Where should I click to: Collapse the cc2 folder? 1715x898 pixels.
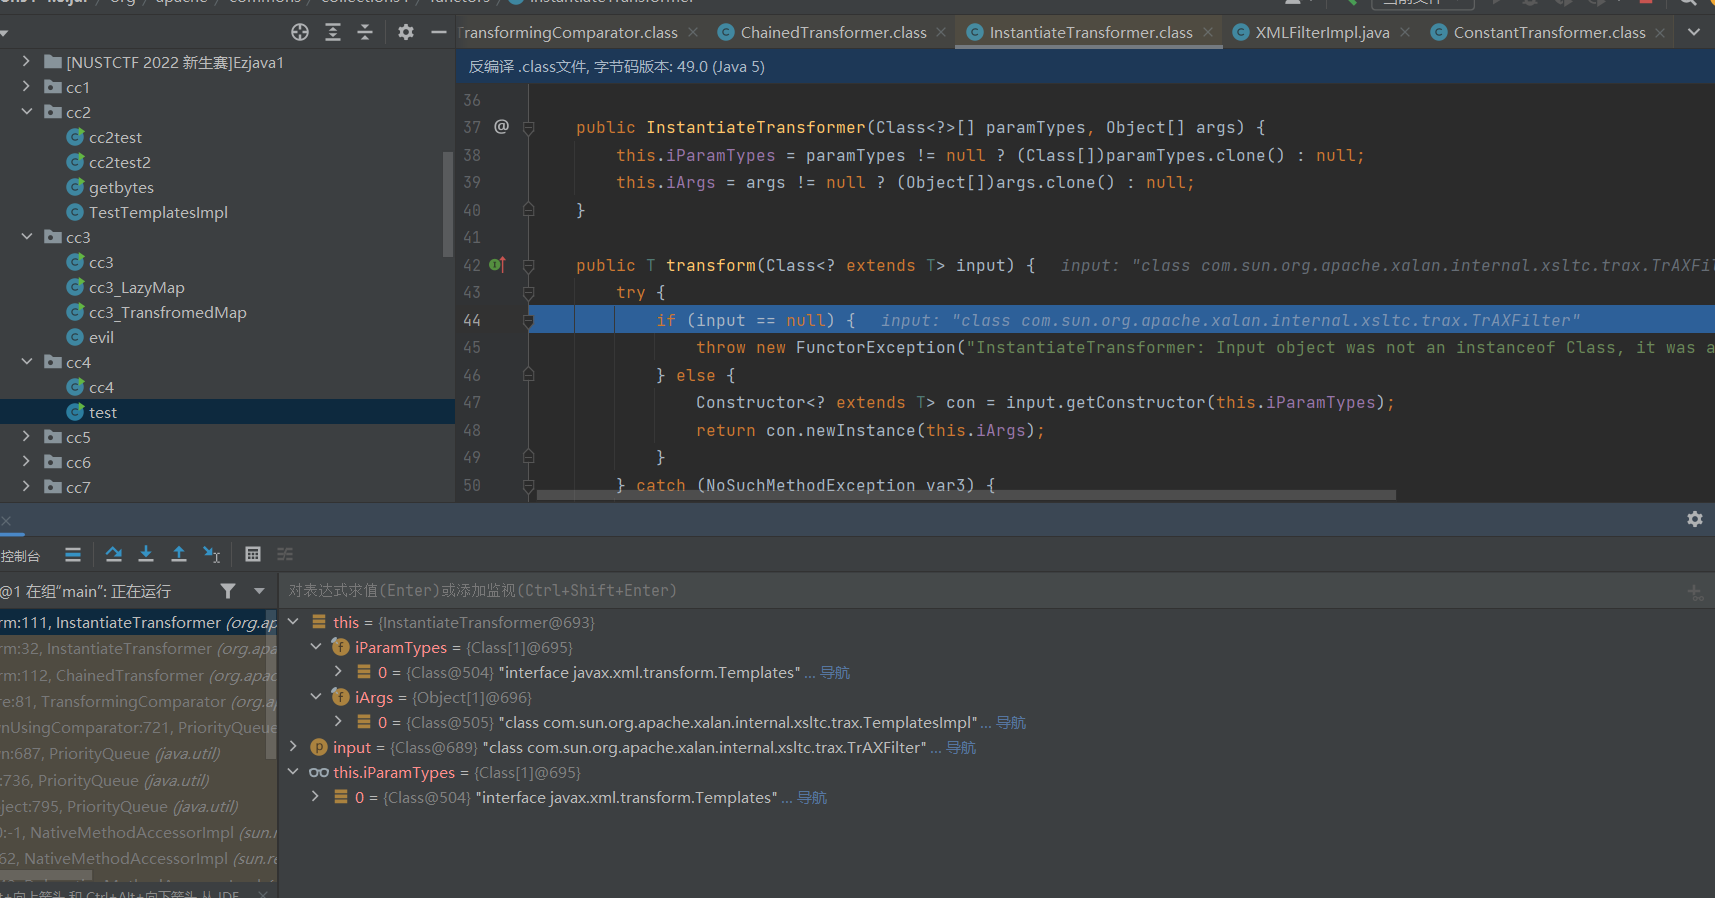(x=27, y=112)
